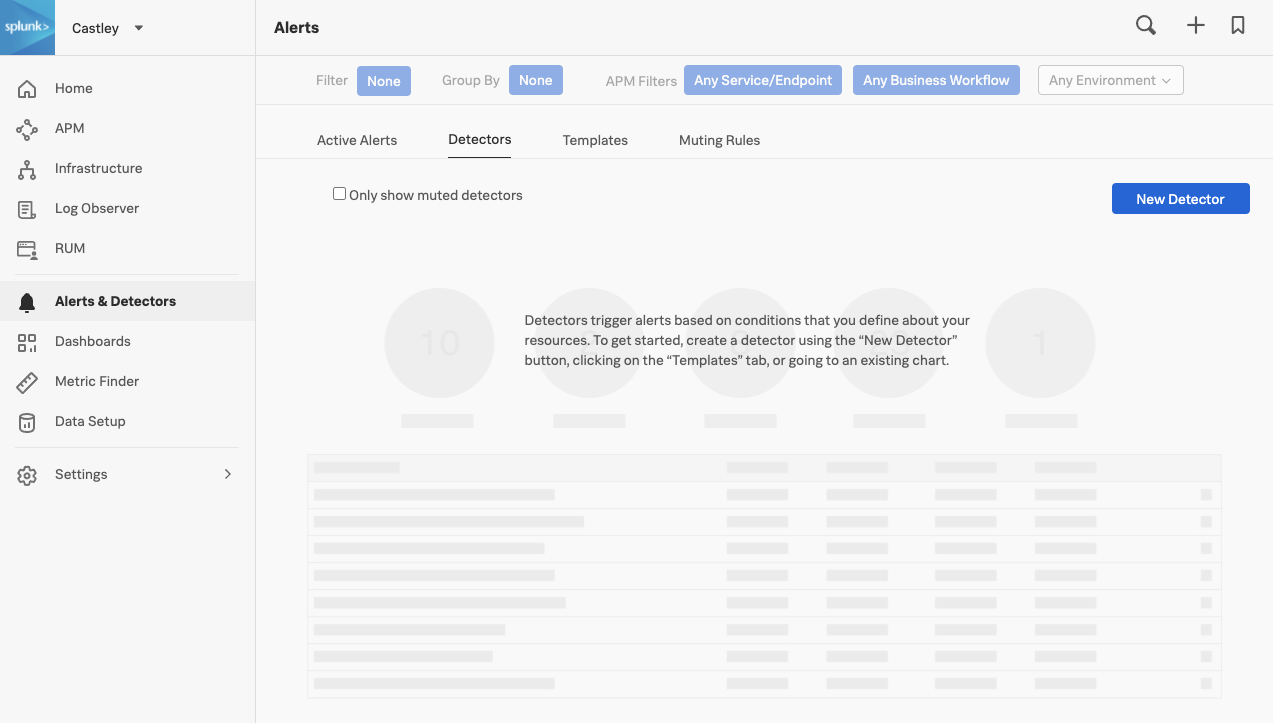Click the Metric Finder ruler icon
Screen dimensions: 1273x723
(27, 382)
